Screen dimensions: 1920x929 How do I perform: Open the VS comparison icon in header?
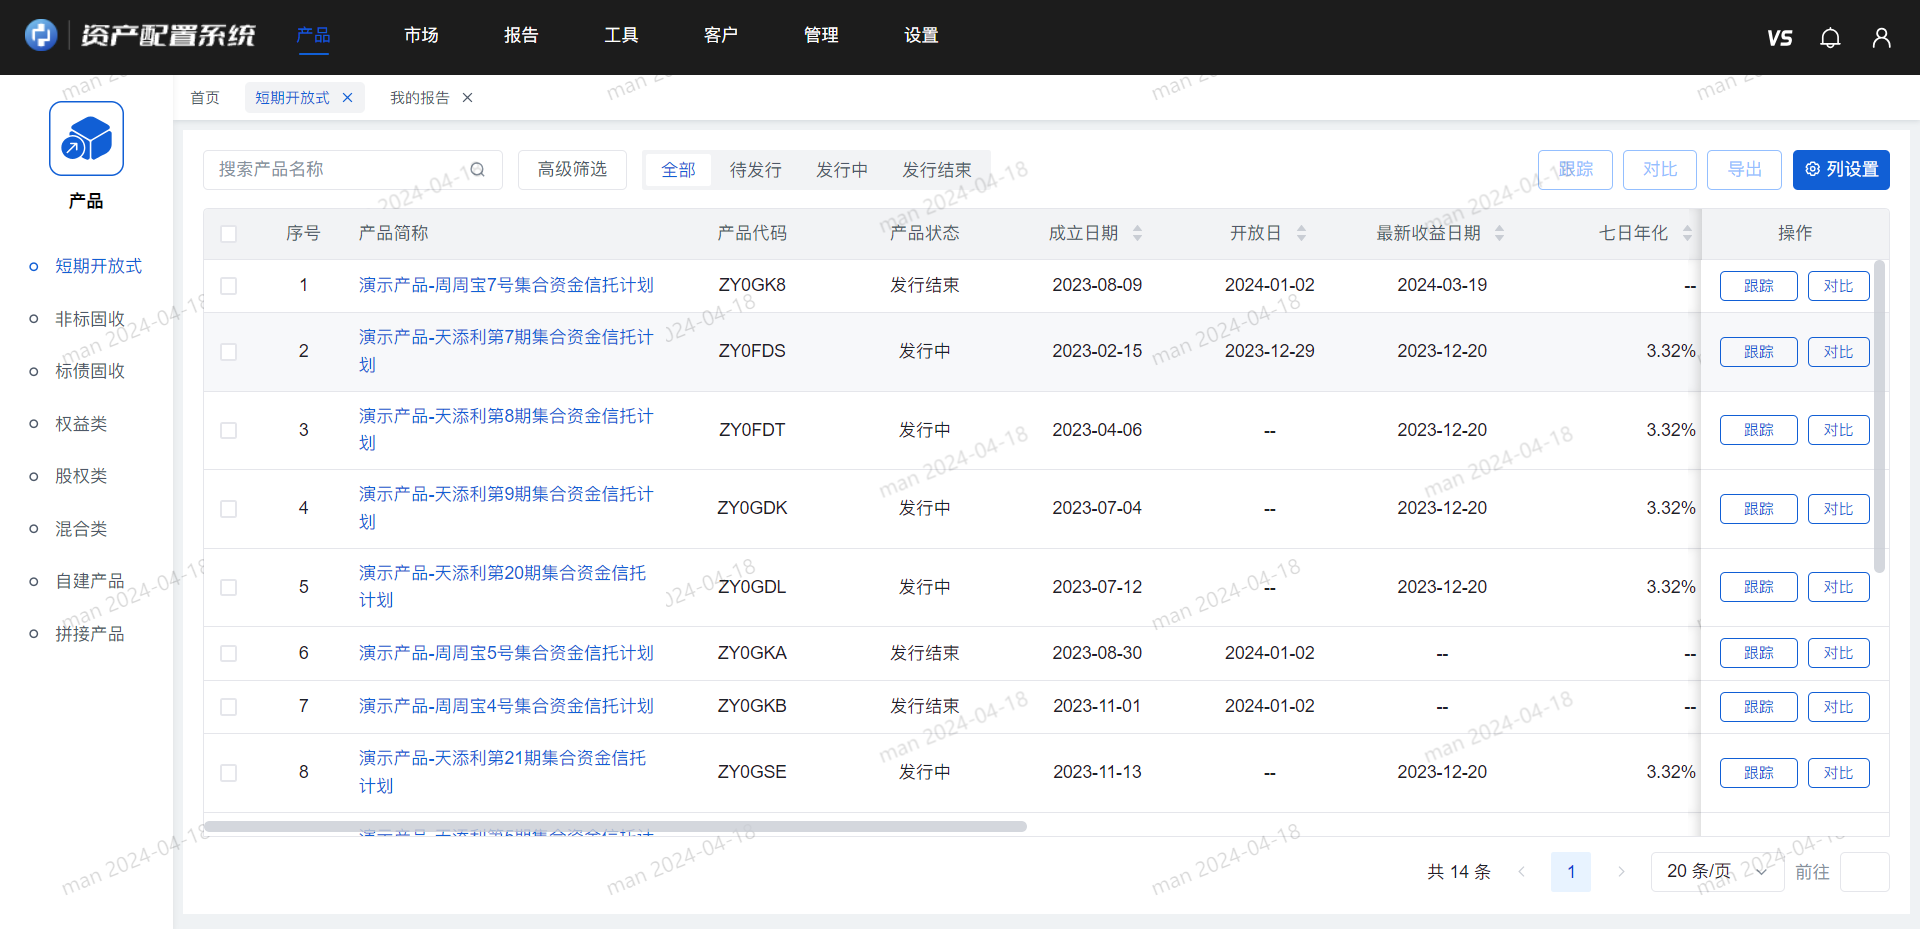[x=1779, y=38]
